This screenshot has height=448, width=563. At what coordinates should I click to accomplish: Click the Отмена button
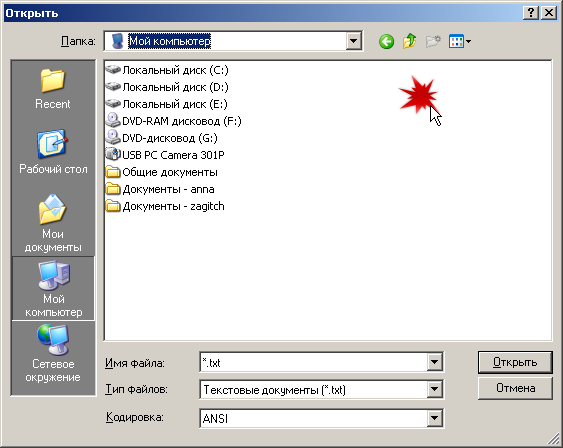[x=515, y=388]
